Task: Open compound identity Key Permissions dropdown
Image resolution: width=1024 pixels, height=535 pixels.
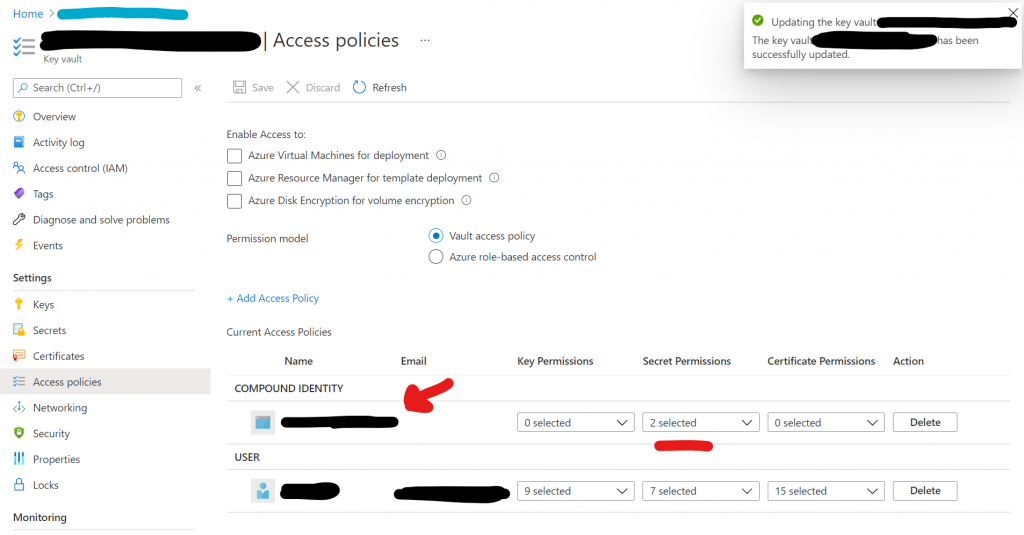Action: [x=575, y=423]
